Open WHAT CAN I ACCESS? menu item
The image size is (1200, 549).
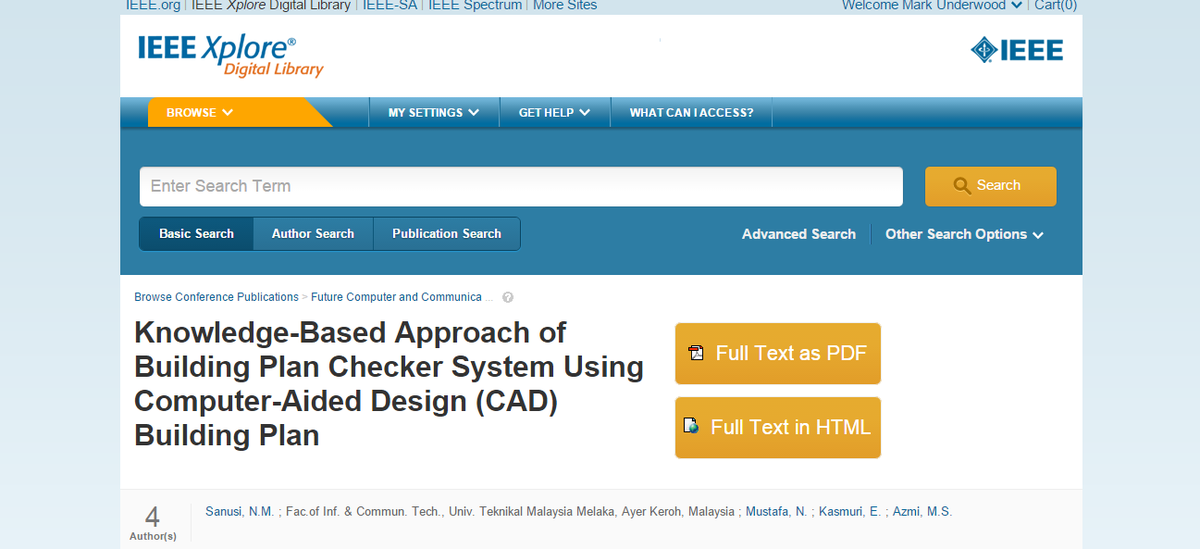(691, 113)
